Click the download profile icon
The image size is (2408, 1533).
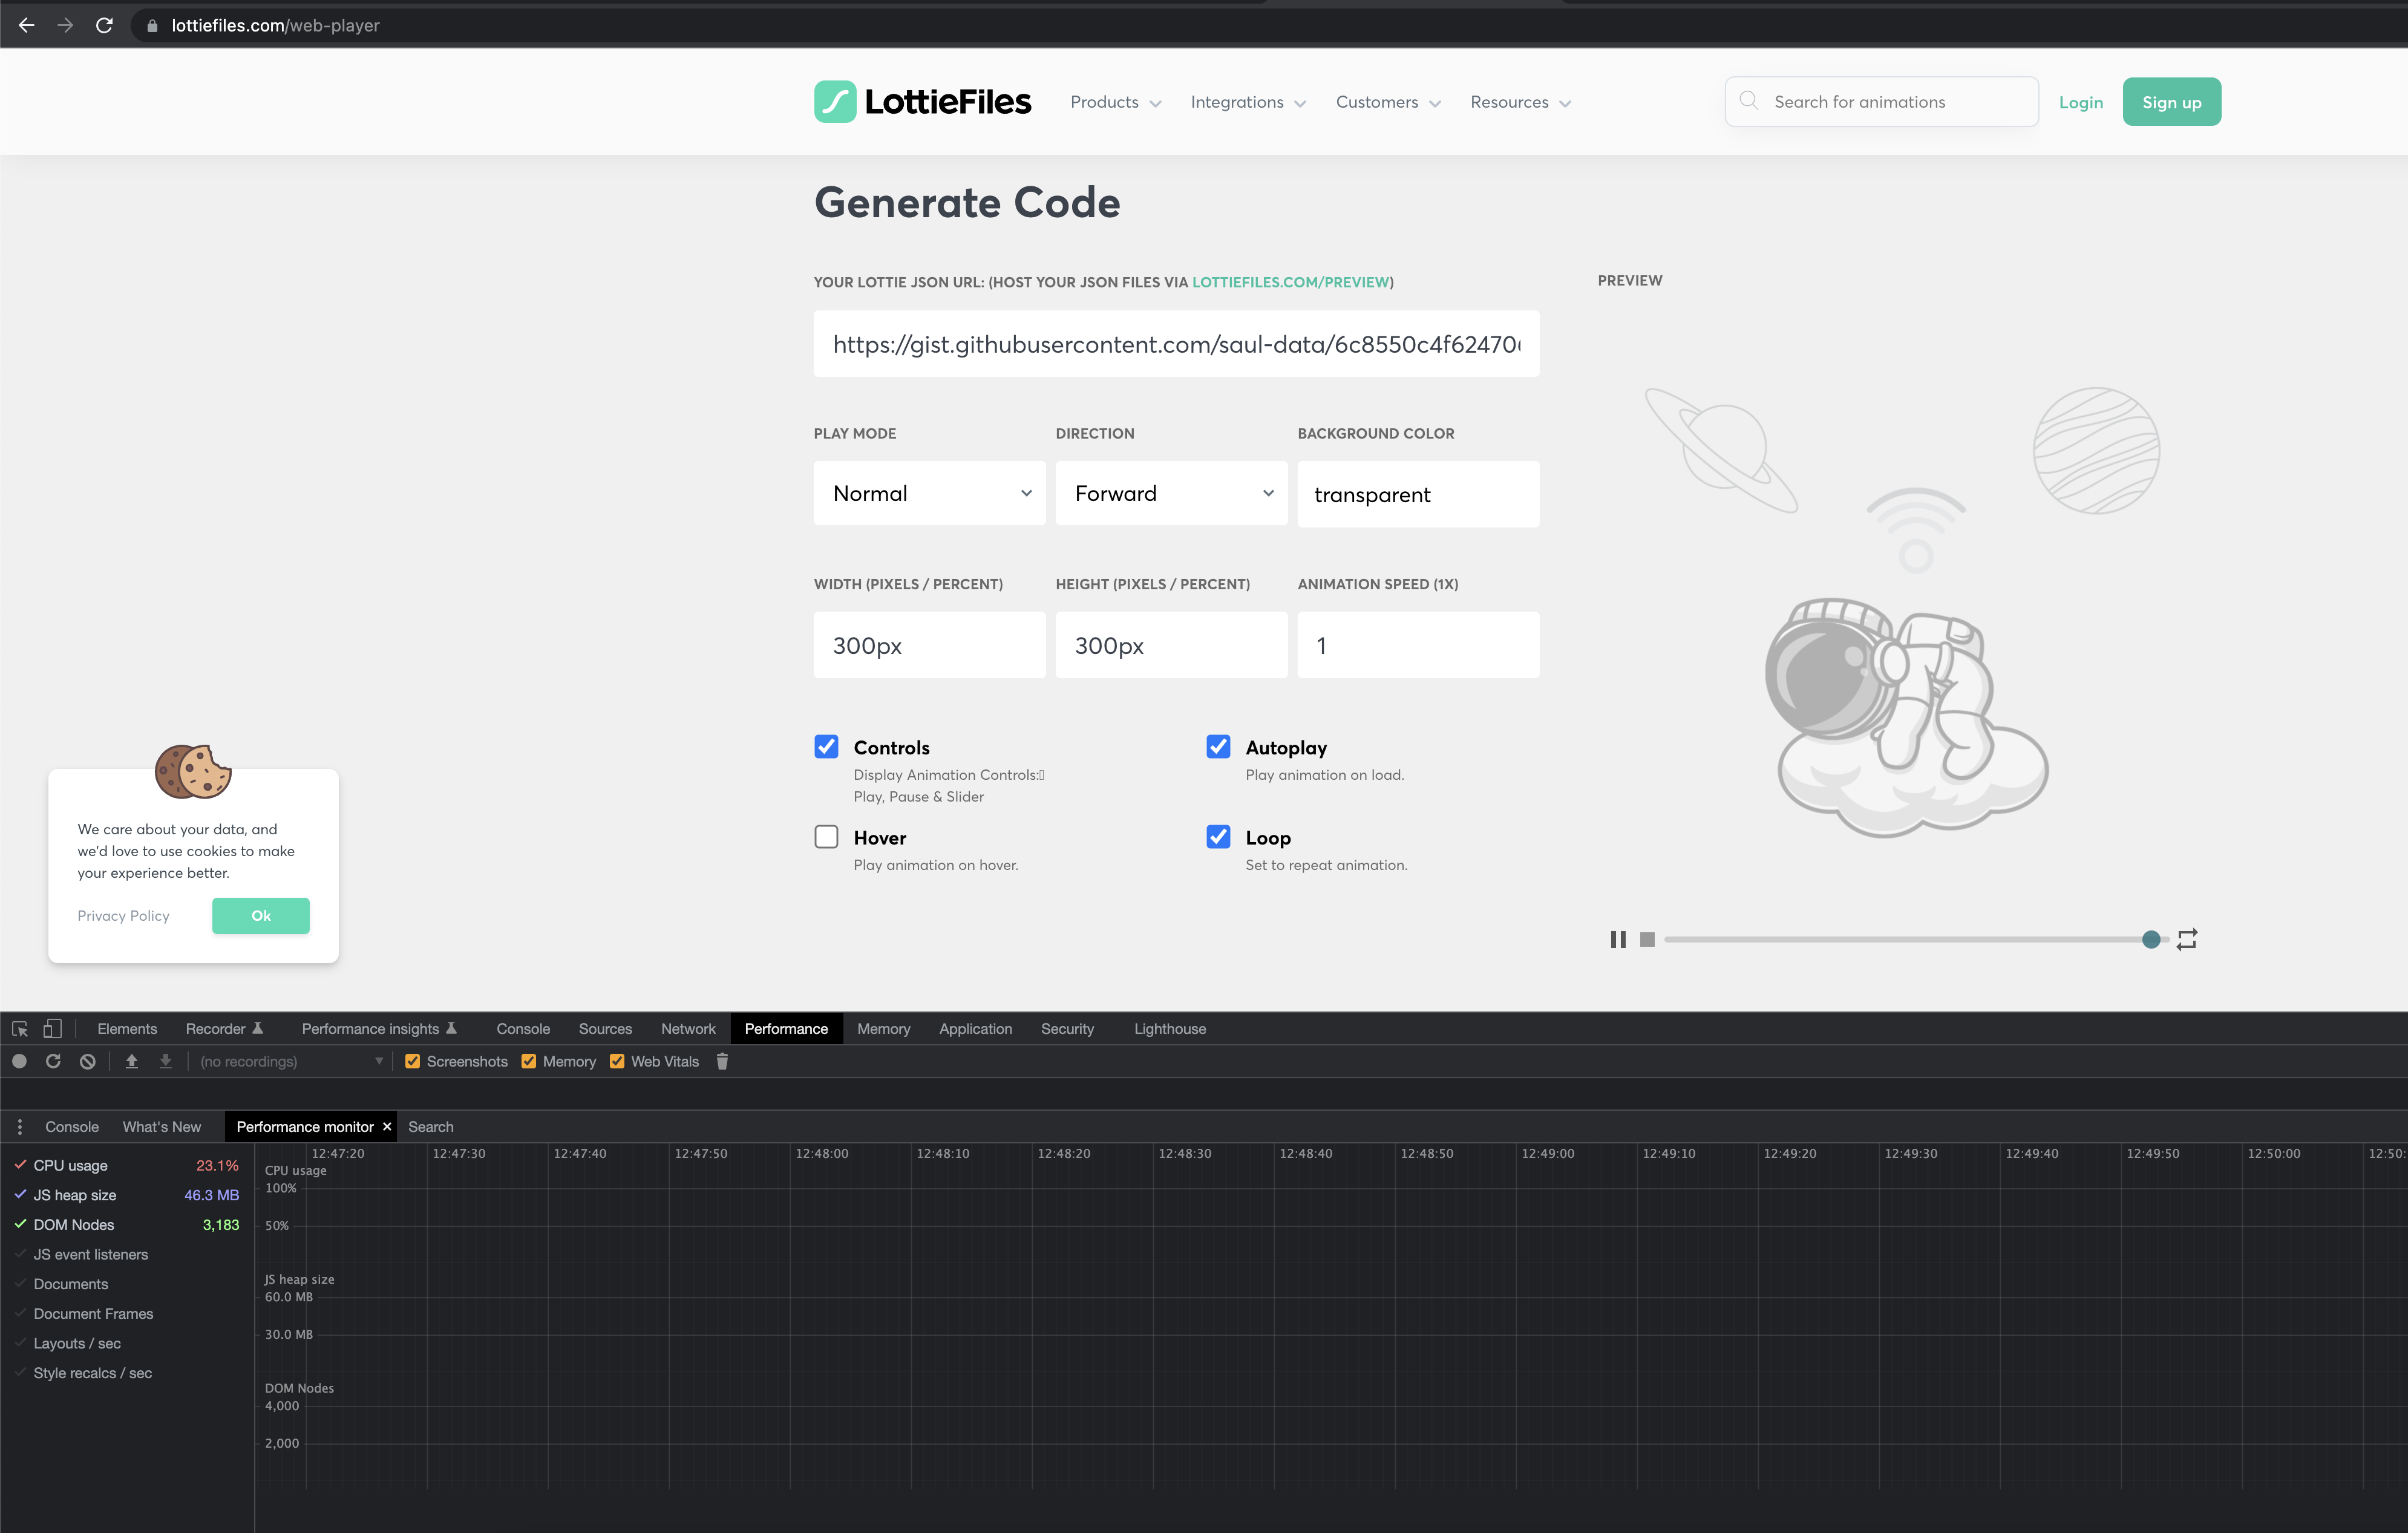(165, 1061)
